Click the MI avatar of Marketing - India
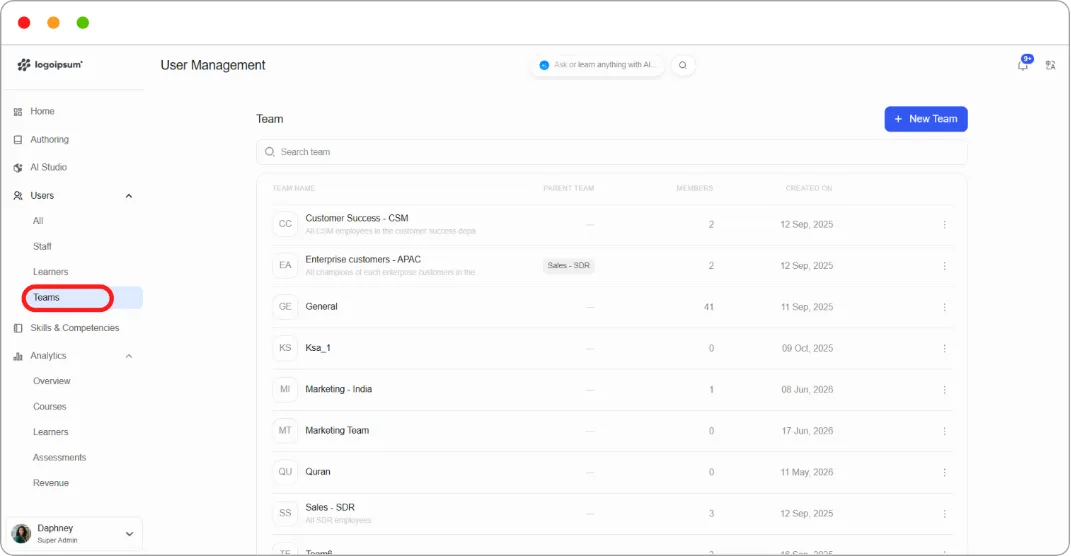1071x556 pixels. pyautogui.click(x=285, y=389)
